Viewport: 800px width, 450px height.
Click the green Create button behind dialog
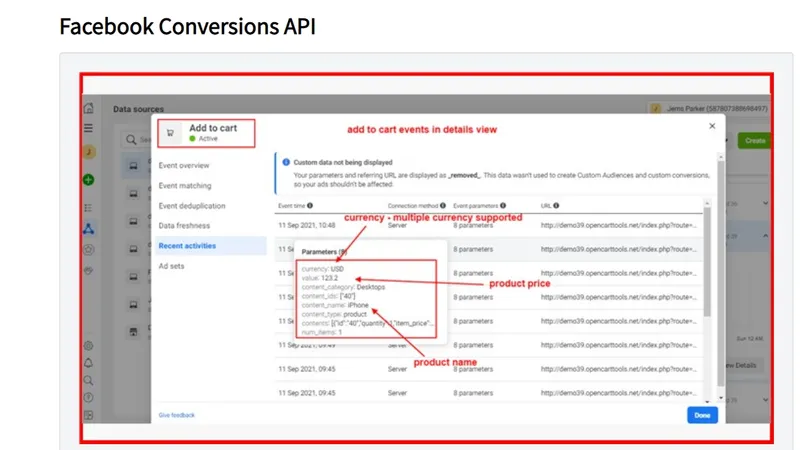point(754,141)
